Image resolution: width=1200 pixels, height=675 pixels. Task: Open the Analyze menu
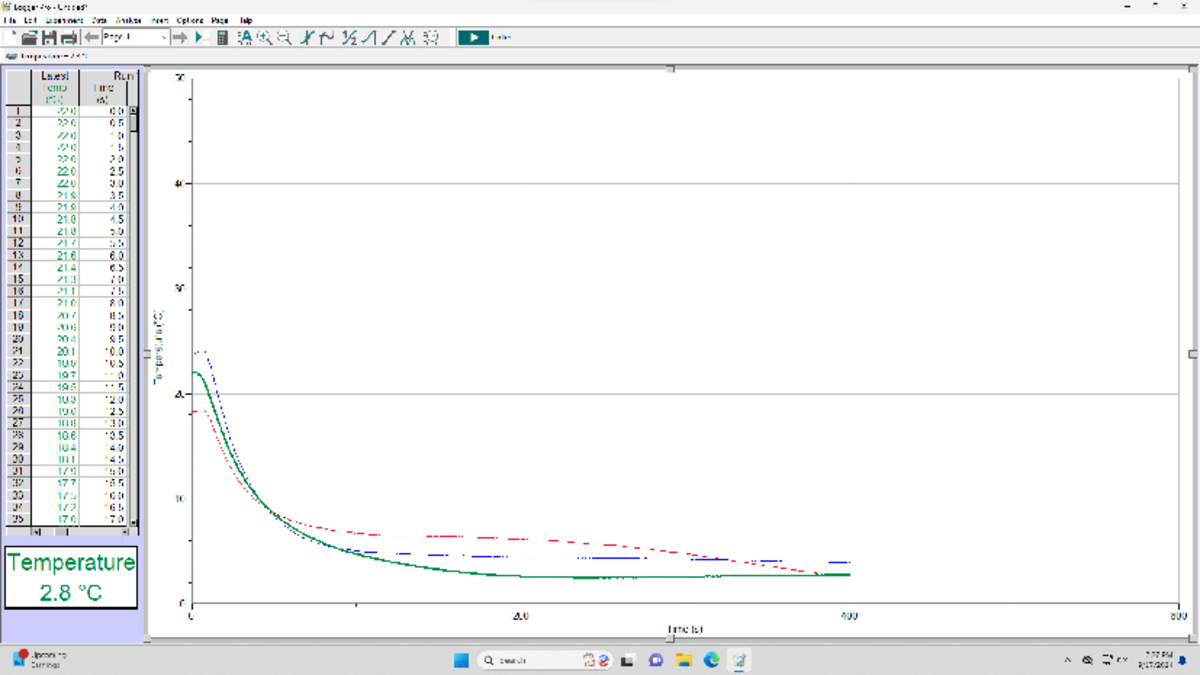pyautogui.click(x=127, y=20)
